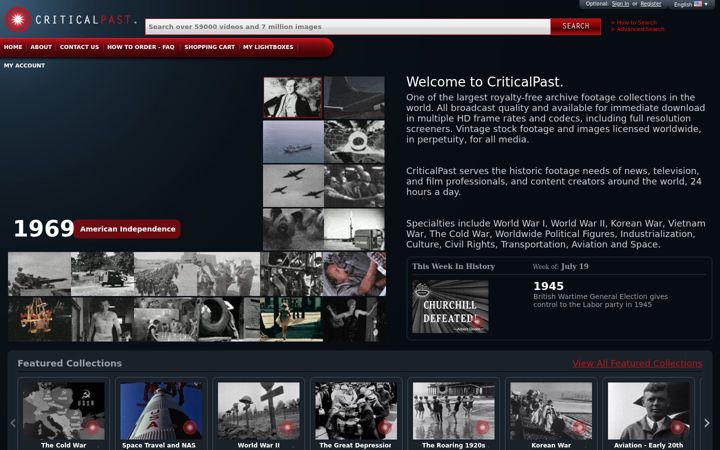The height and width of the screenshot is (450, 720).
Task: Open the Churchill Defeated video thumbnail
Action: tap(450, 307)
